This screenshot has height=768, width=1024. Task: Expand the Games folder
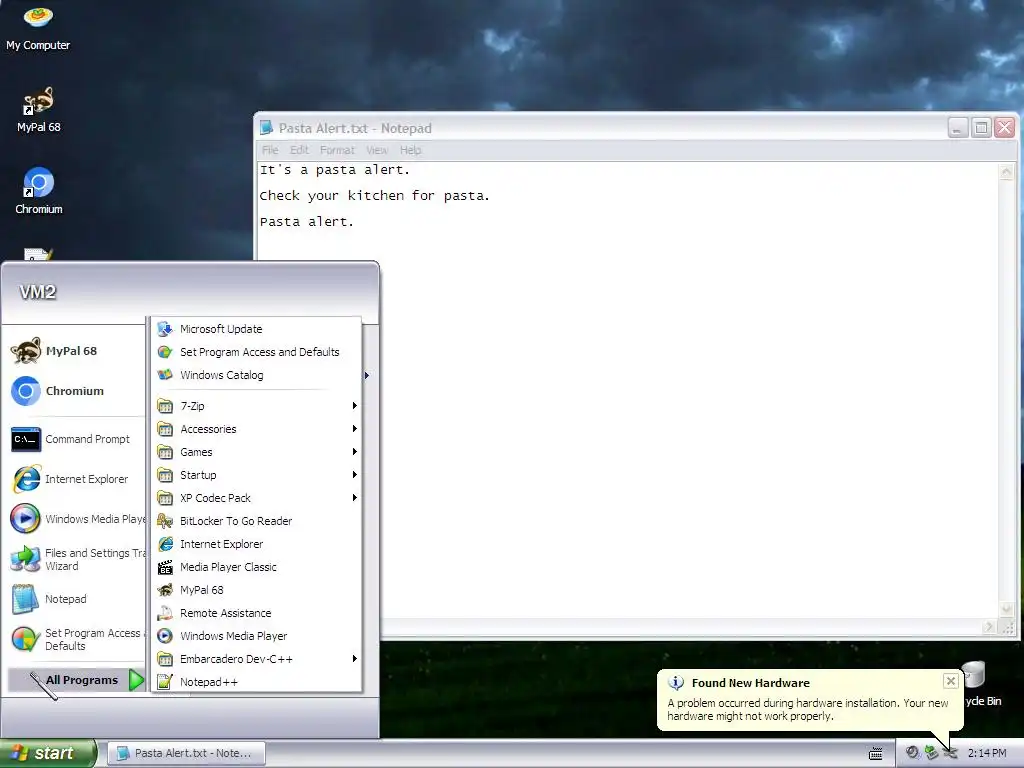click(x=256, y=452)
